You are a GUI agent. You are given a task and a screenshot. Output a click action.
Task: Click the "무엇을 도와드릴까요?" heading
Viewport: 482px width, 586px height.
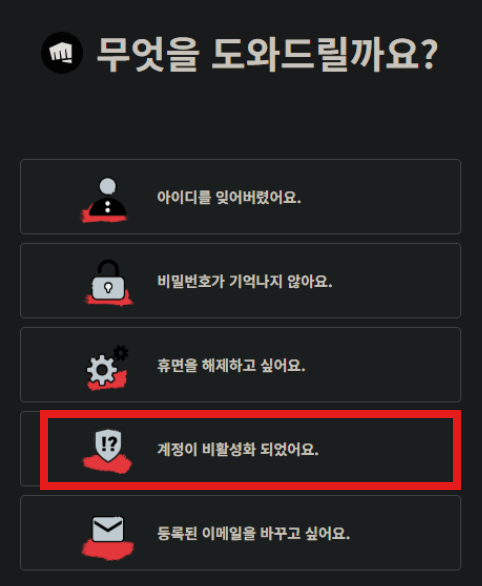coord(268,53)
